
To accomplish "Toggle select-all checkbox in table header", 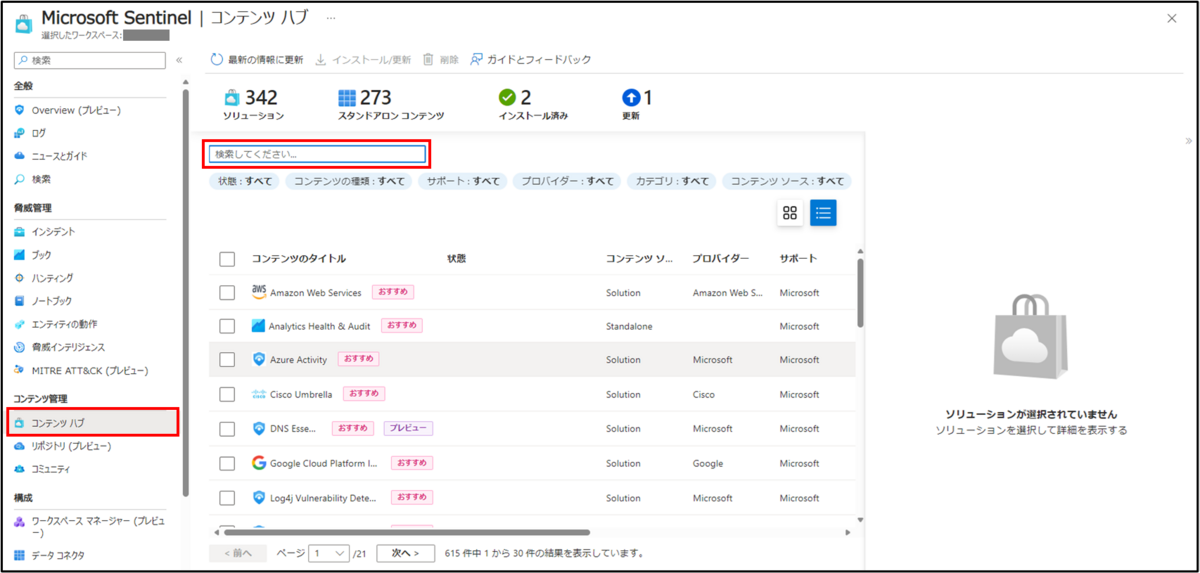I will click(227, 259).
